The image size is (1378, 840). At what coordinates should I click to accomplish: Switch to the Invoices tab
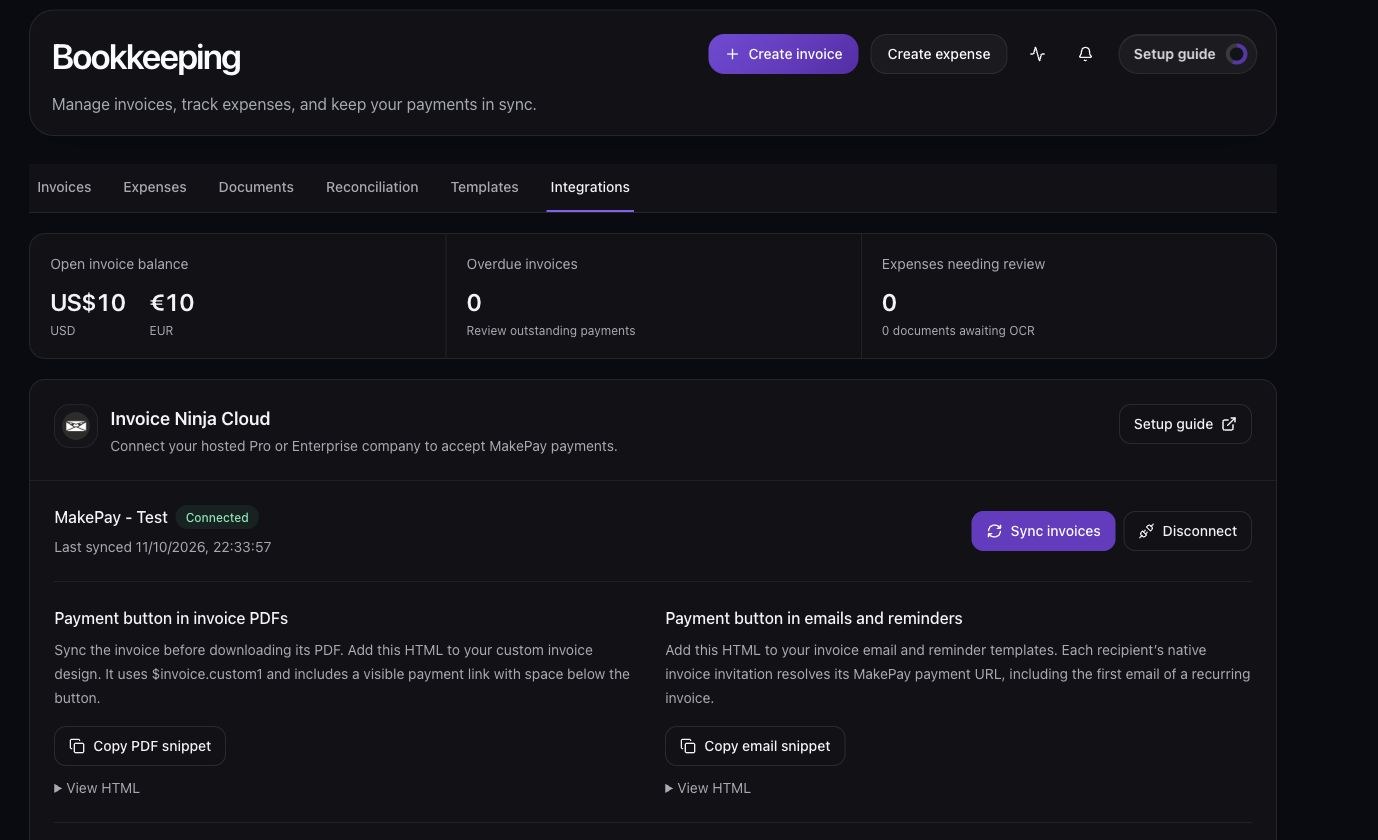tap(64, 187)
